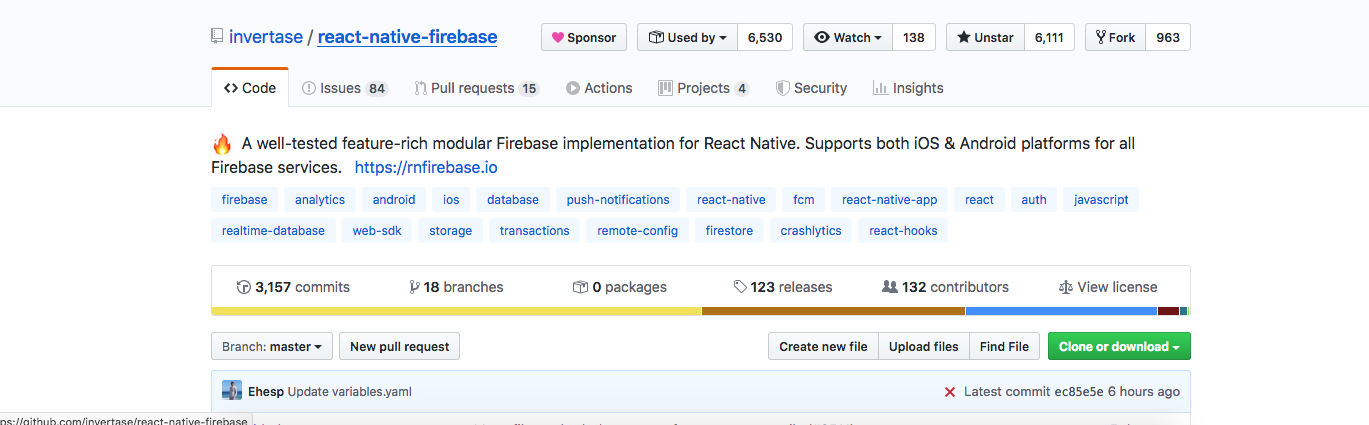The image size is (1369, 425).
Task: Open the react-native-firebase repository link
Action: coord(407,37)
